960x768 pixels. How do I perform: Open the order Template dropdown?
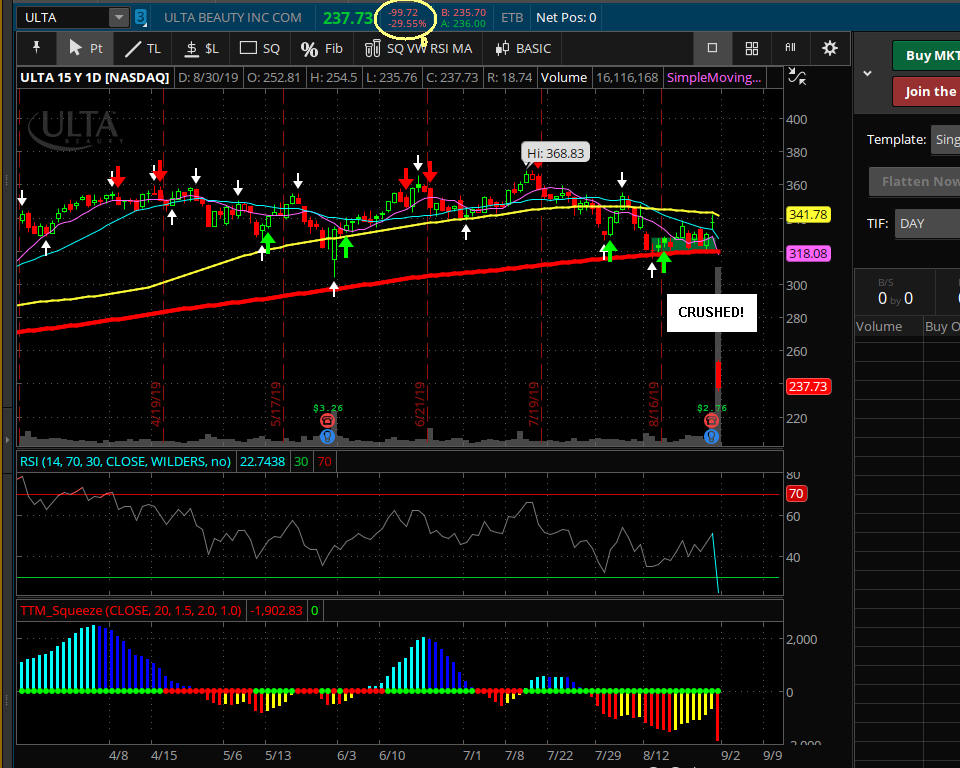pos(944,140)
